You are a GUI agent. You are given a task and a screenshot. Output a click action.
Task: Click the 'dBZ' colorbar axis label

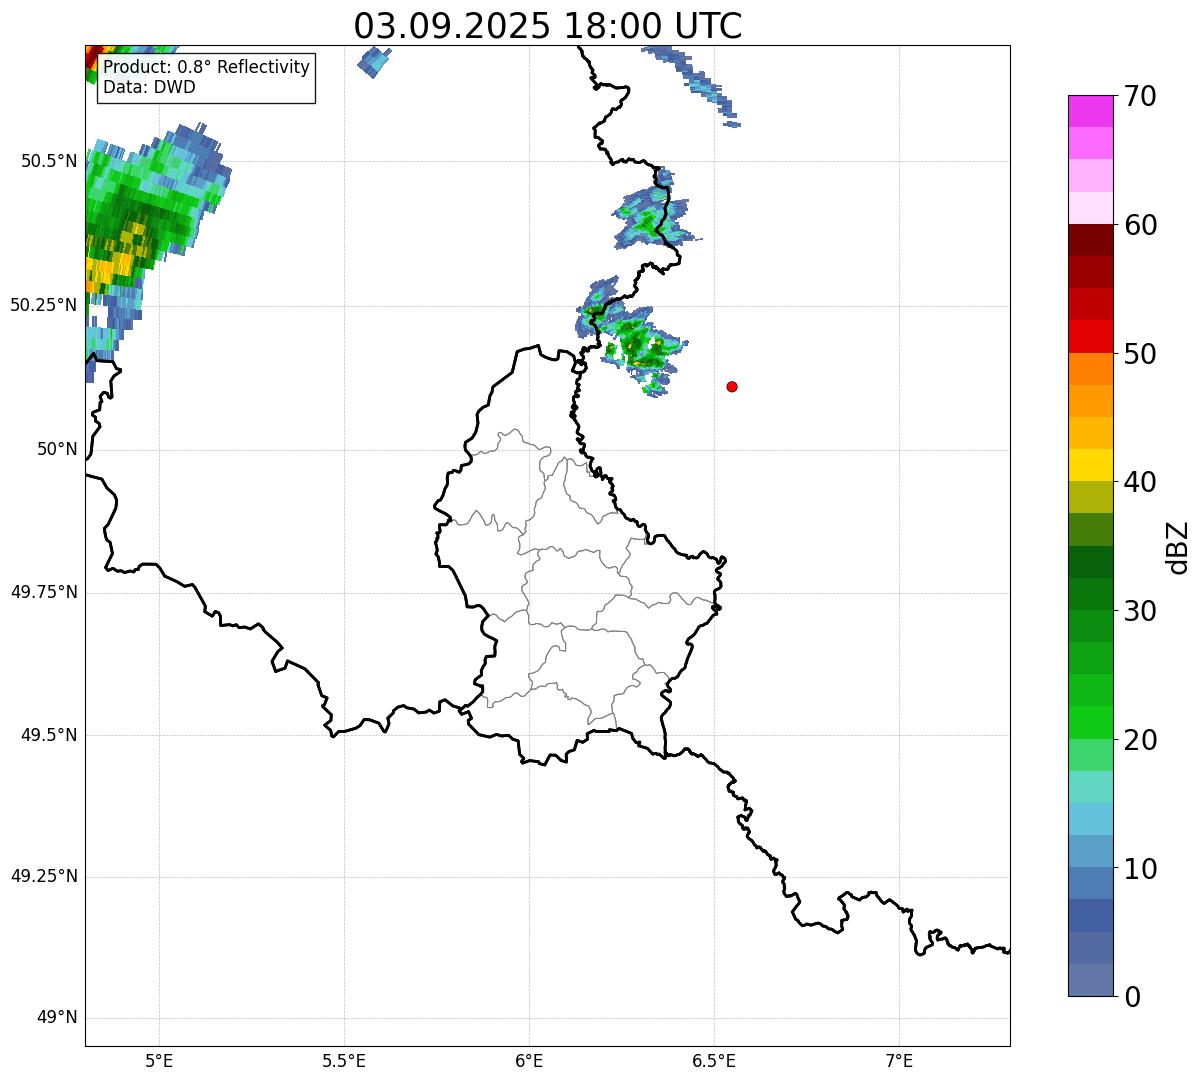click(1178, 547)
